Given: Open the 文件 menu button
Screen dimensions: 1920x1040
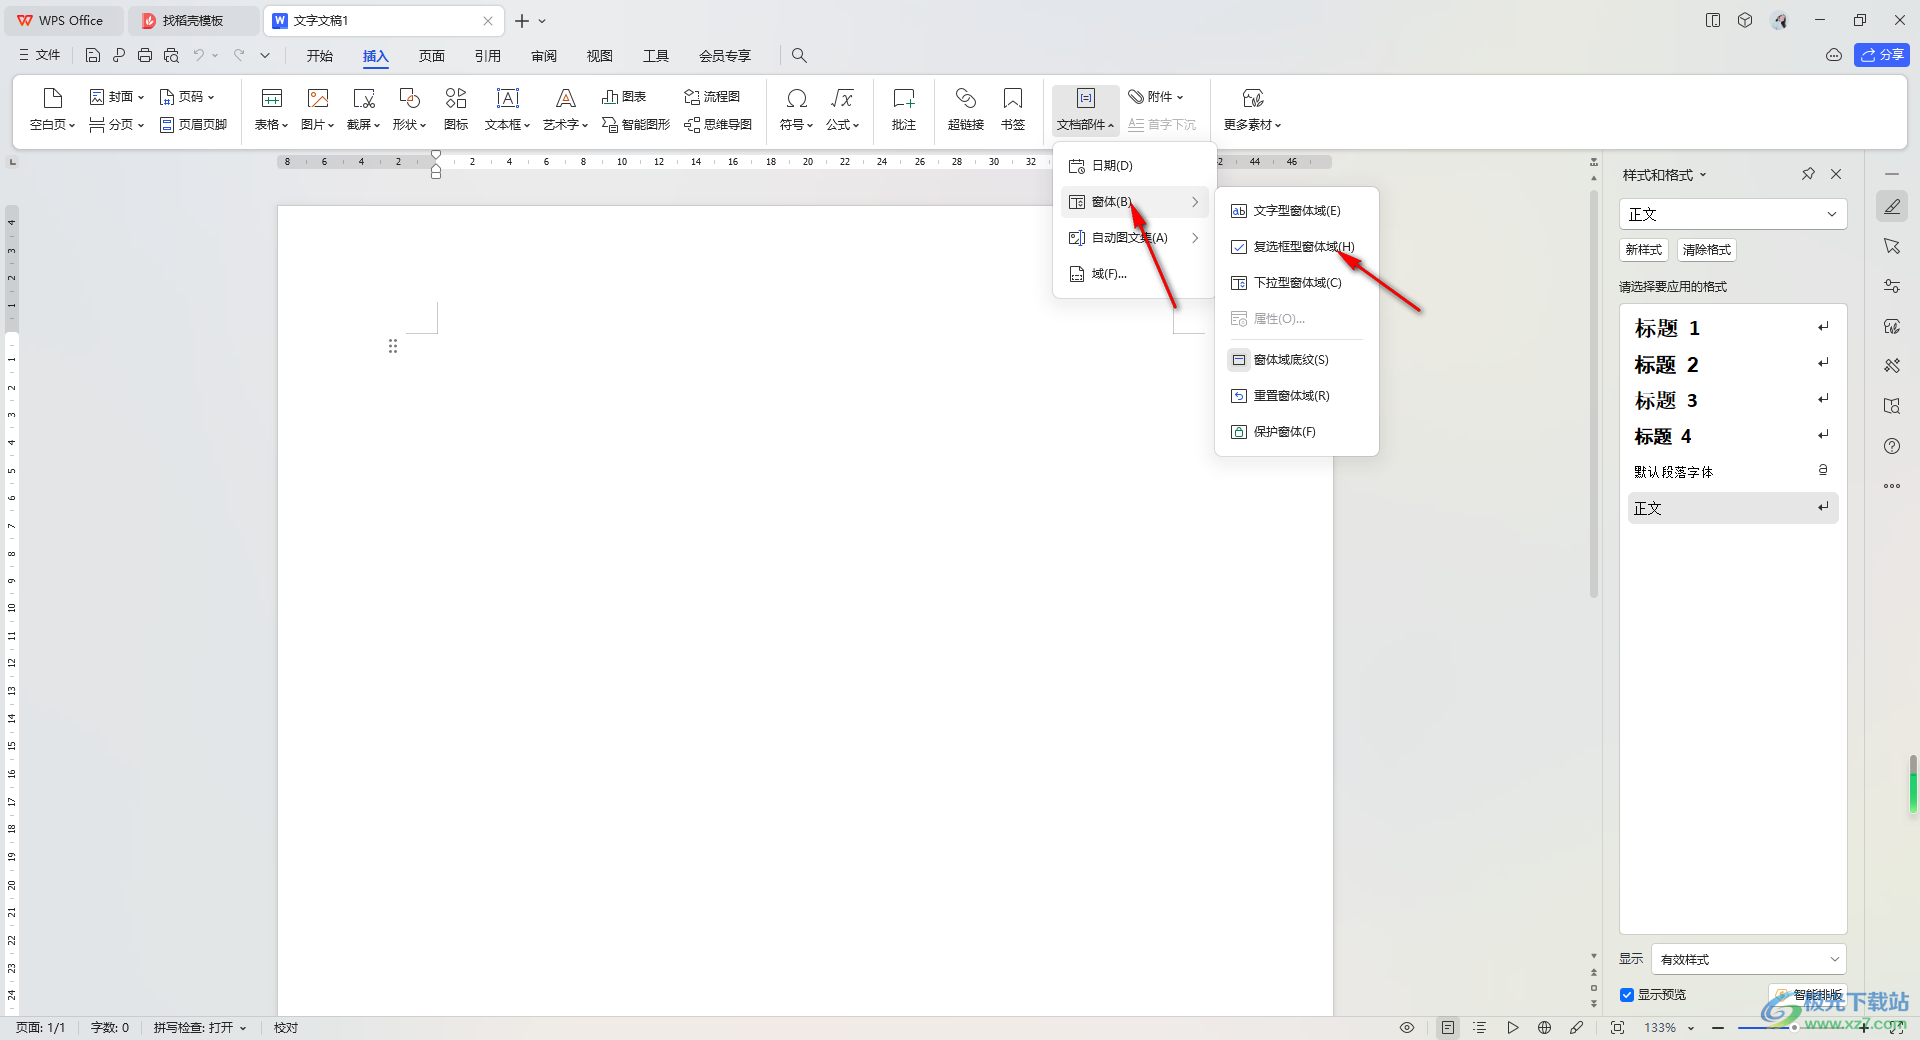Looking at the screenshot, I should pos(39,55).
